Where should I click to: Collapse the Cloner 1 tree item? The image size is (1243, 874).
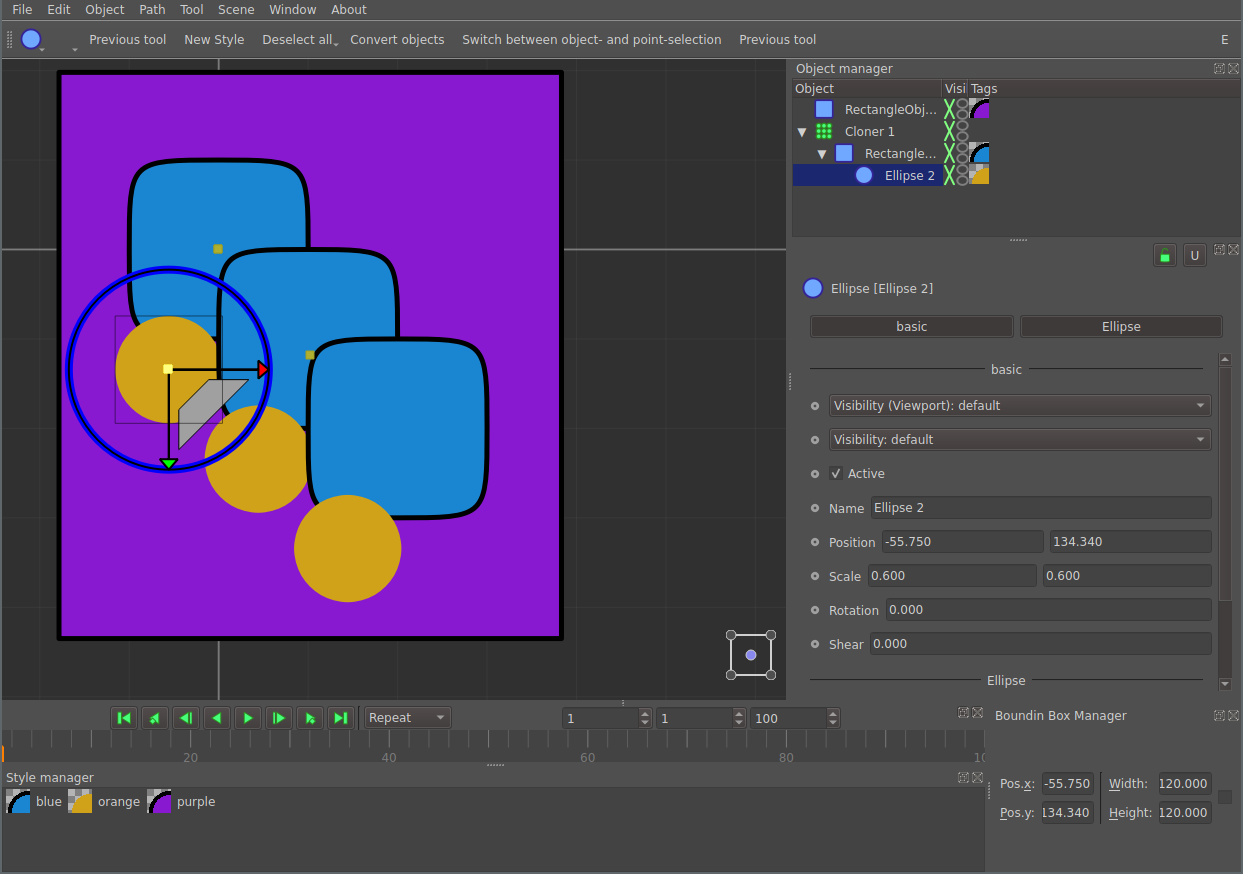pyautogui.click(x=802, y=131)
